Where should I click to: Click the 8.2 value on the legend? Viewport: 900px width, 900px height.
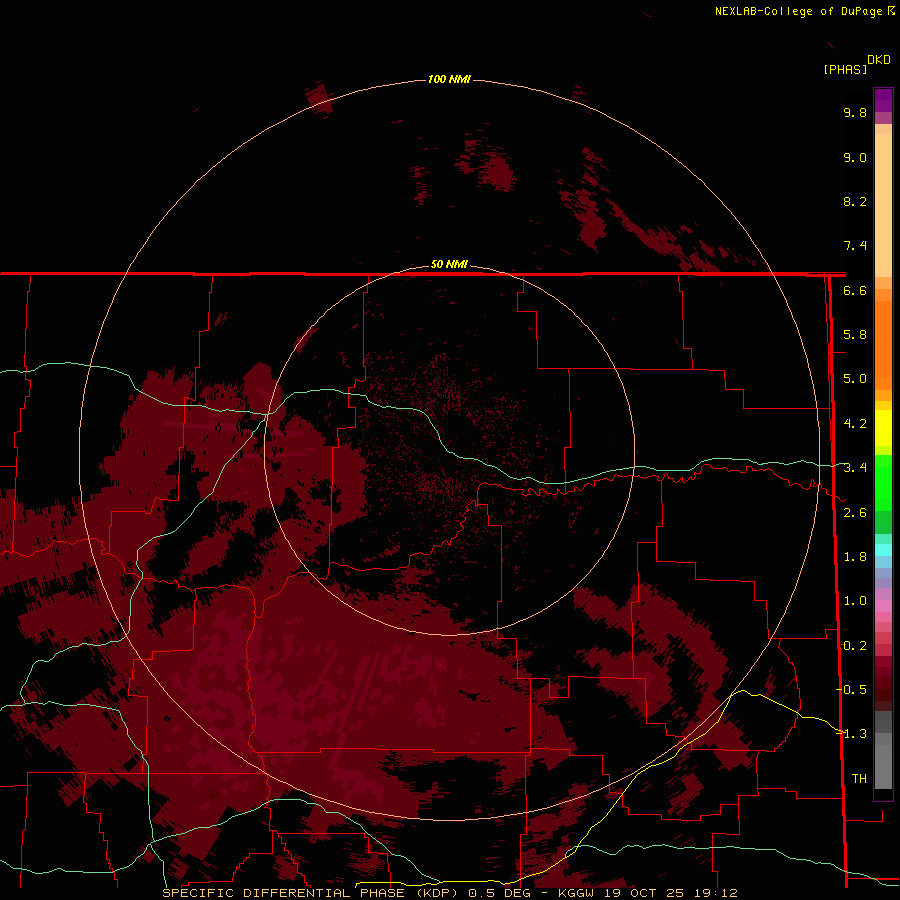pyautogui.click(x=855, y=201)
